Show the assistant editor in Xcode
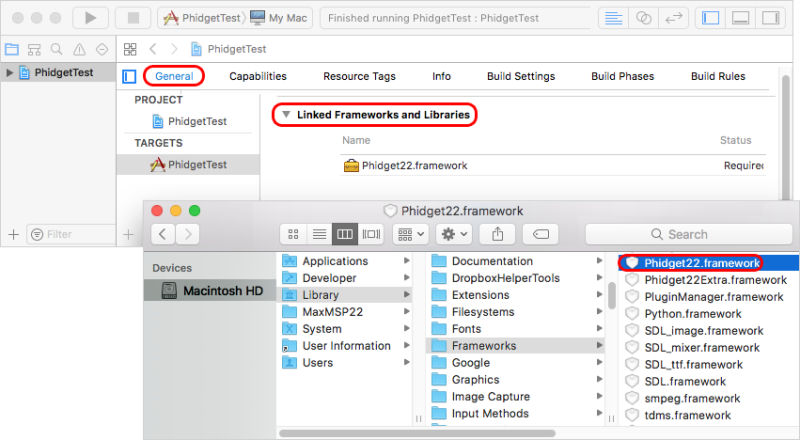The height and width of the screenshot is (440, 800). coord(643,18)
